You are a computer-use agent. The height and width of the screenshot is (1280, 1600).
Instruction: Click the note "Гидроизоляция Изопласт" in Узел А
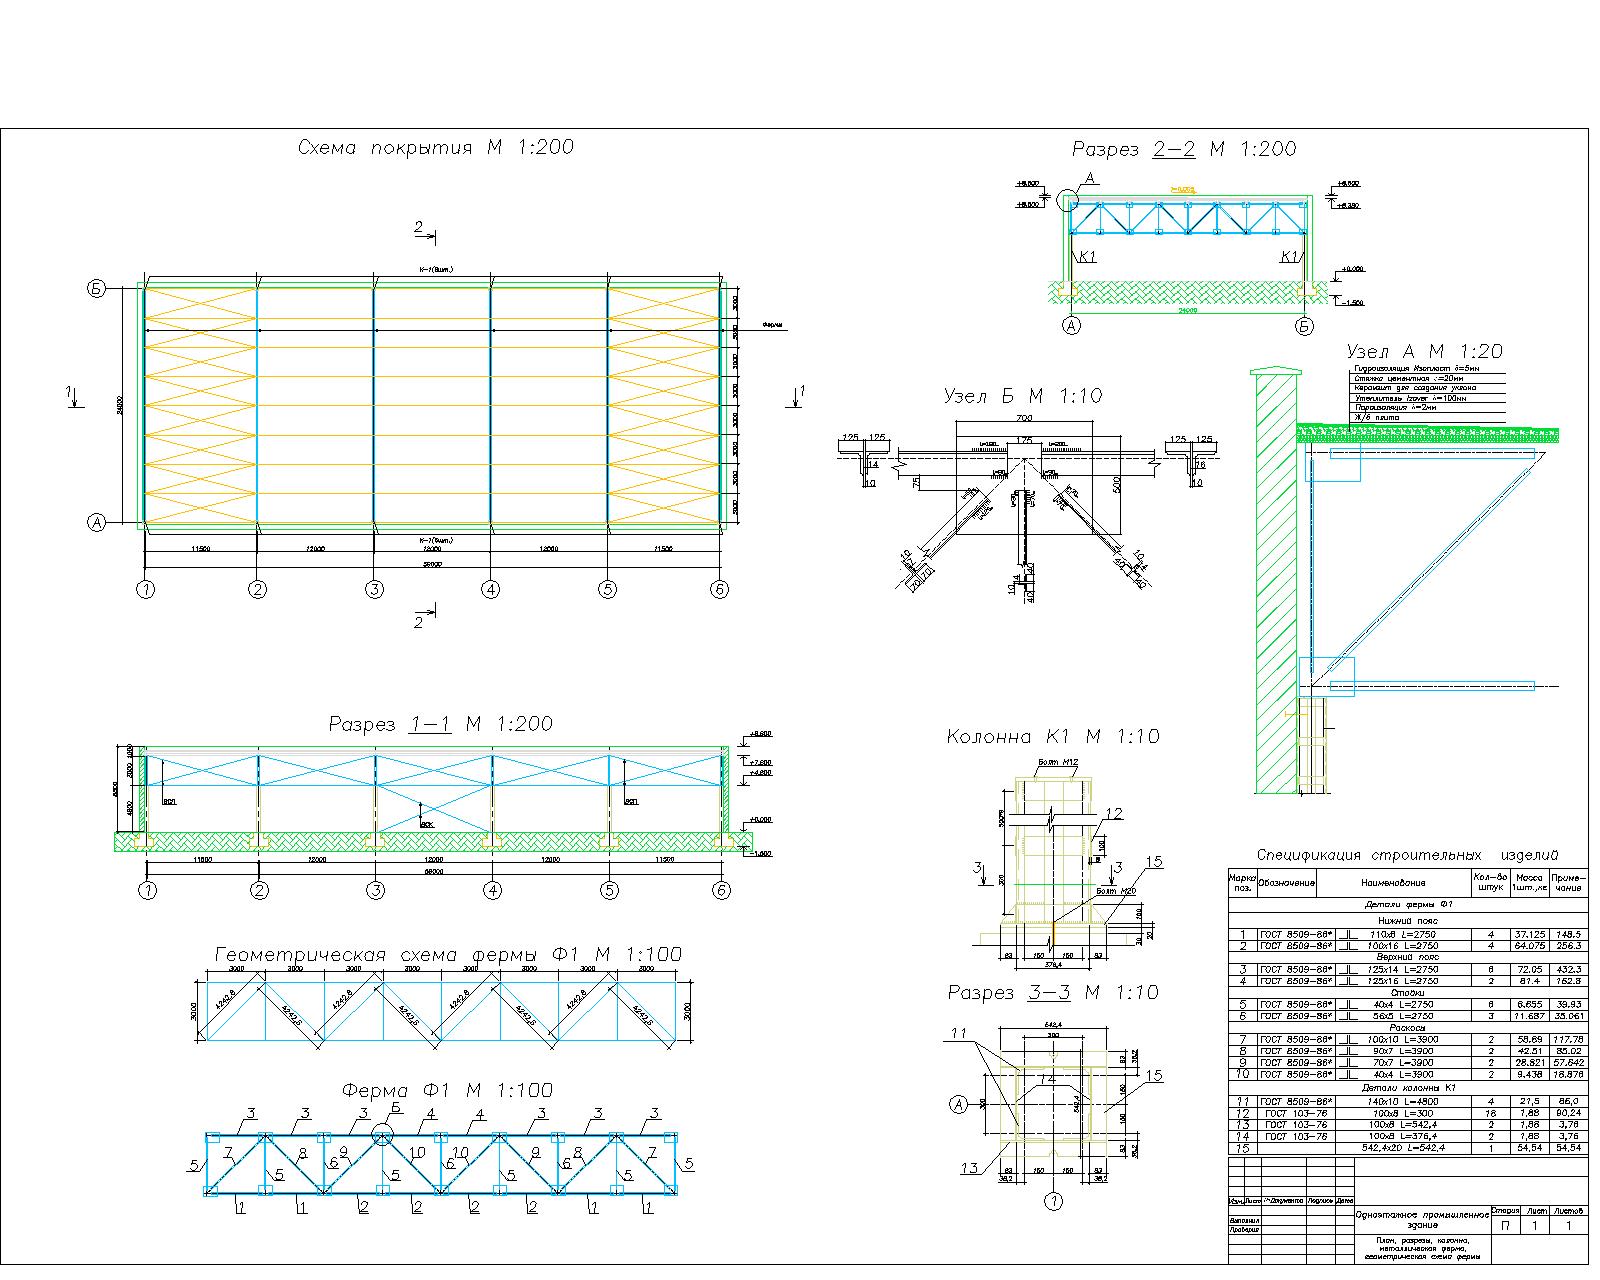coord(1416,369)
